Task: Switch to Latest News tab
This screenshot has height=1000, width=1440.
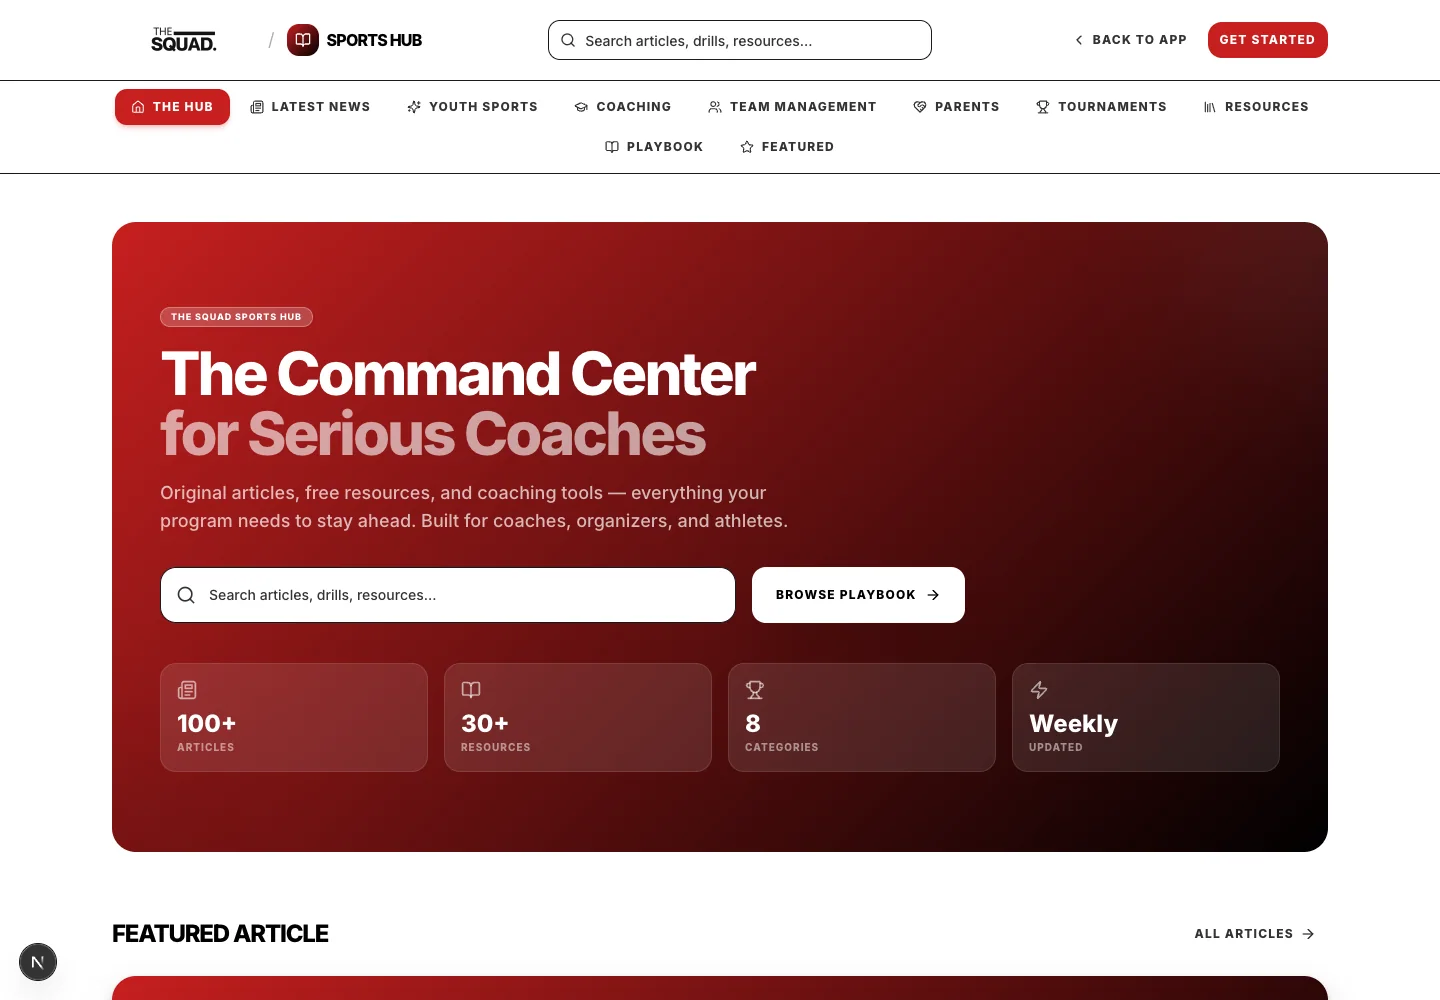Action: (310, 107)
